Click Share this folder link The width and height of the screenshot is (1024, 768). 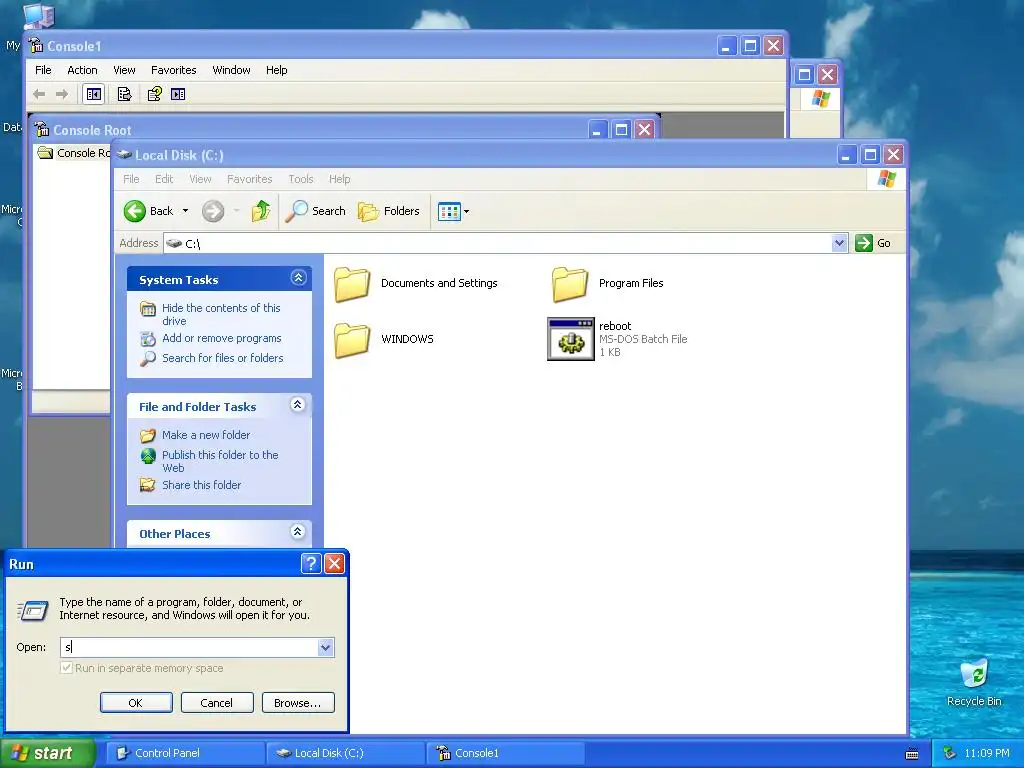click(x=201, y=485)
